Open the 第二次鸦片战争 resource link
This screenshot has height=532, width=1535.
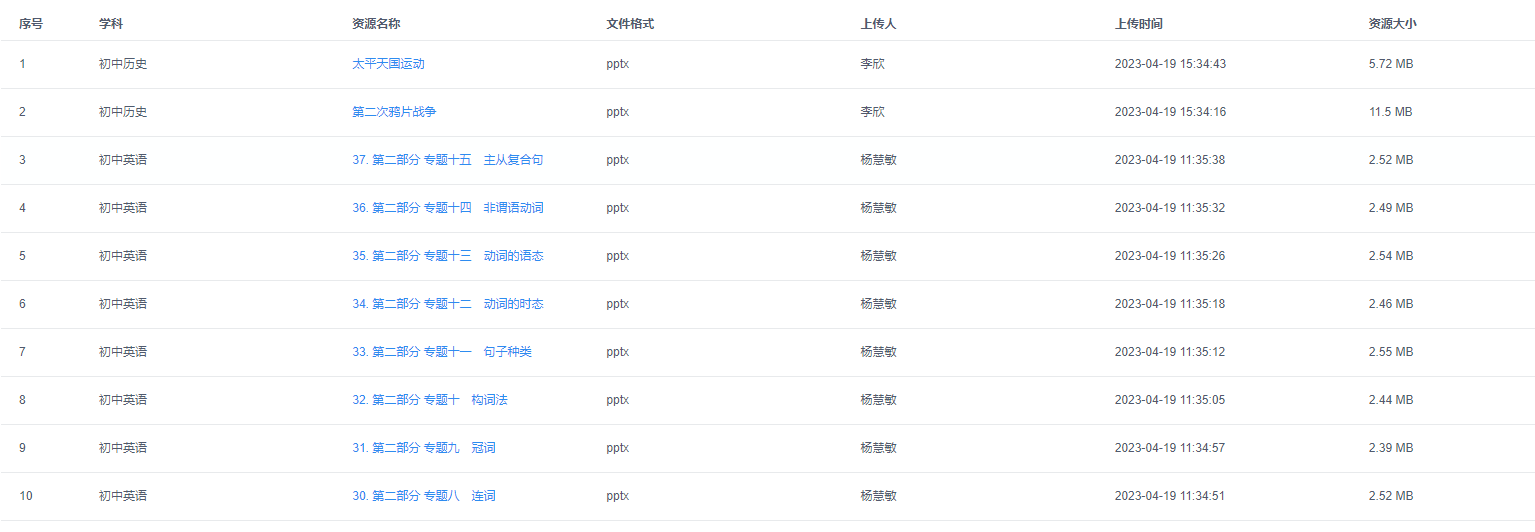click(394, 112)
